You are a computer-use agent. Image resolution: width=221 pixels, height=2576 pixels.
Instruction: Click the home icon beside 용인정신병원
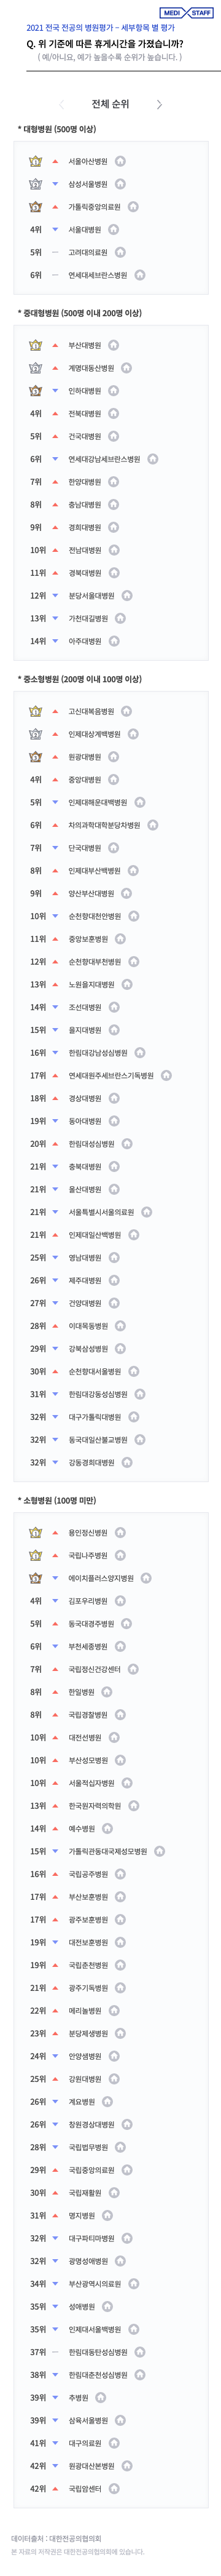pos(120,1532)
